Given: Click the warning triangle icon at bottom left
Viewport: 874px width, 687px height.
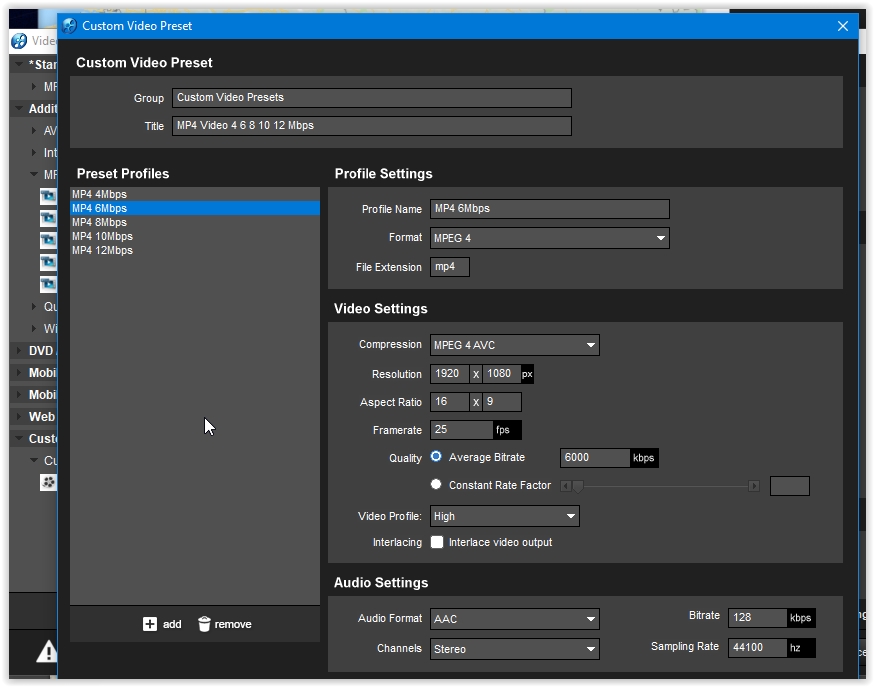Looking at the screenshot, I should [x=47, y=652].
